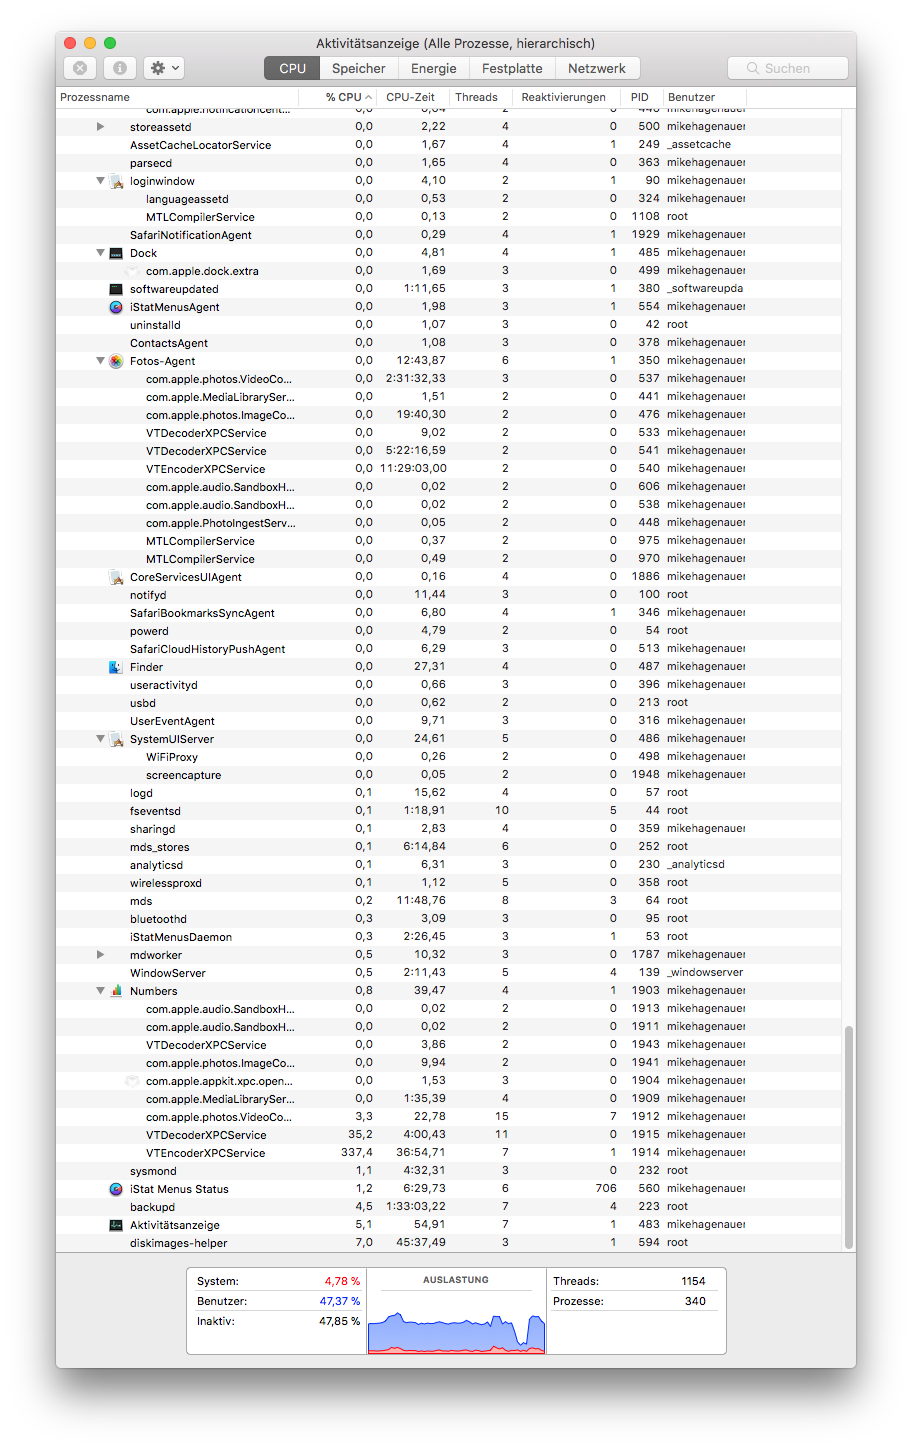Select the notifyd process row

click(x=450, y=595)
